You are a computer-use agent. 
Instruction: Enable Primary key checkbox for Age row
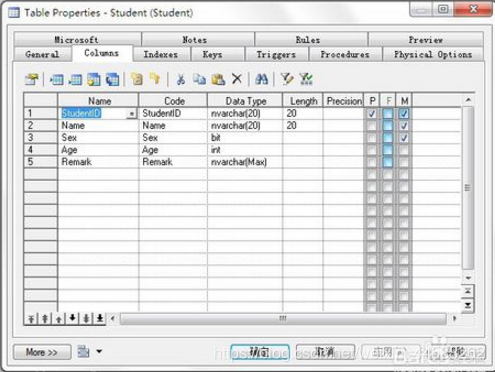pos(371,150)
